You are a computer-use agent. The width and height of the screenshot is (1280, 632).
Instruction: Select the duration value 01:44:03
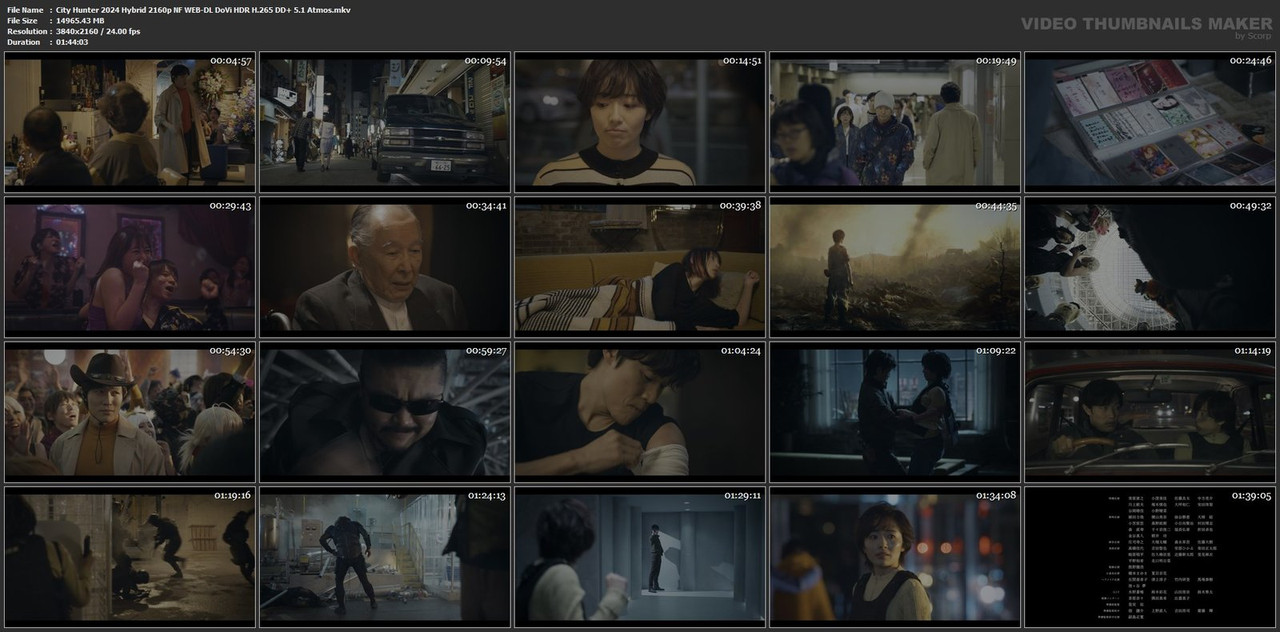click(72, 42)
